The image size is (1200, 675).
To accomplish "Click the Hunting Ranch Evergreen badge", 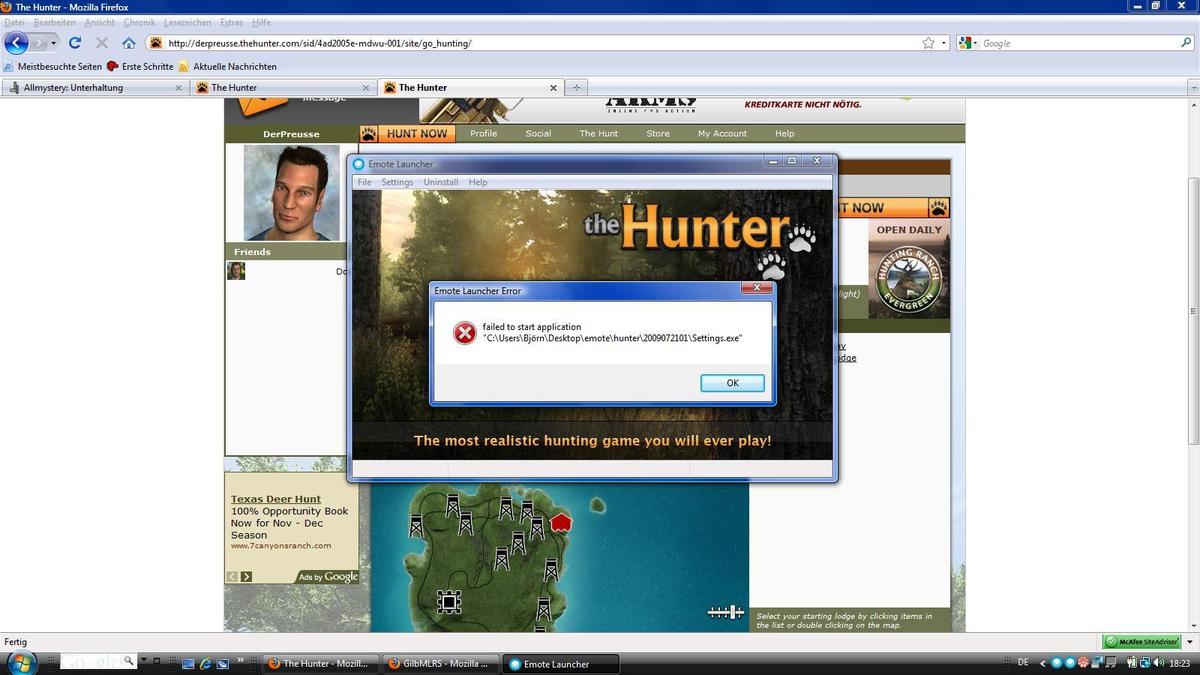I will click(909, 278).
